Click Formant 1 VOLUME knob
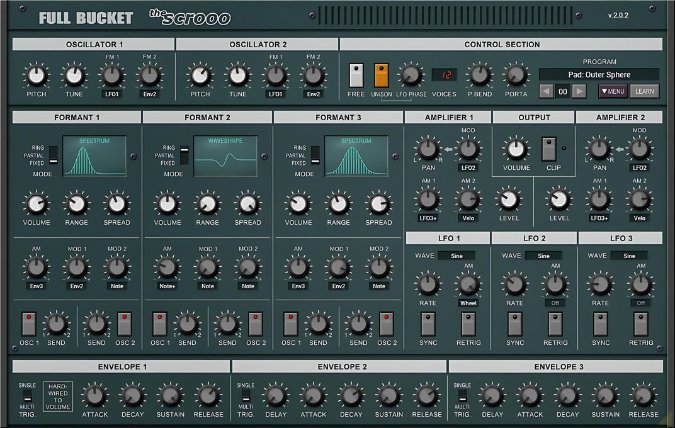The height and width of the screenshot is (428, 675). pos(36,204)
